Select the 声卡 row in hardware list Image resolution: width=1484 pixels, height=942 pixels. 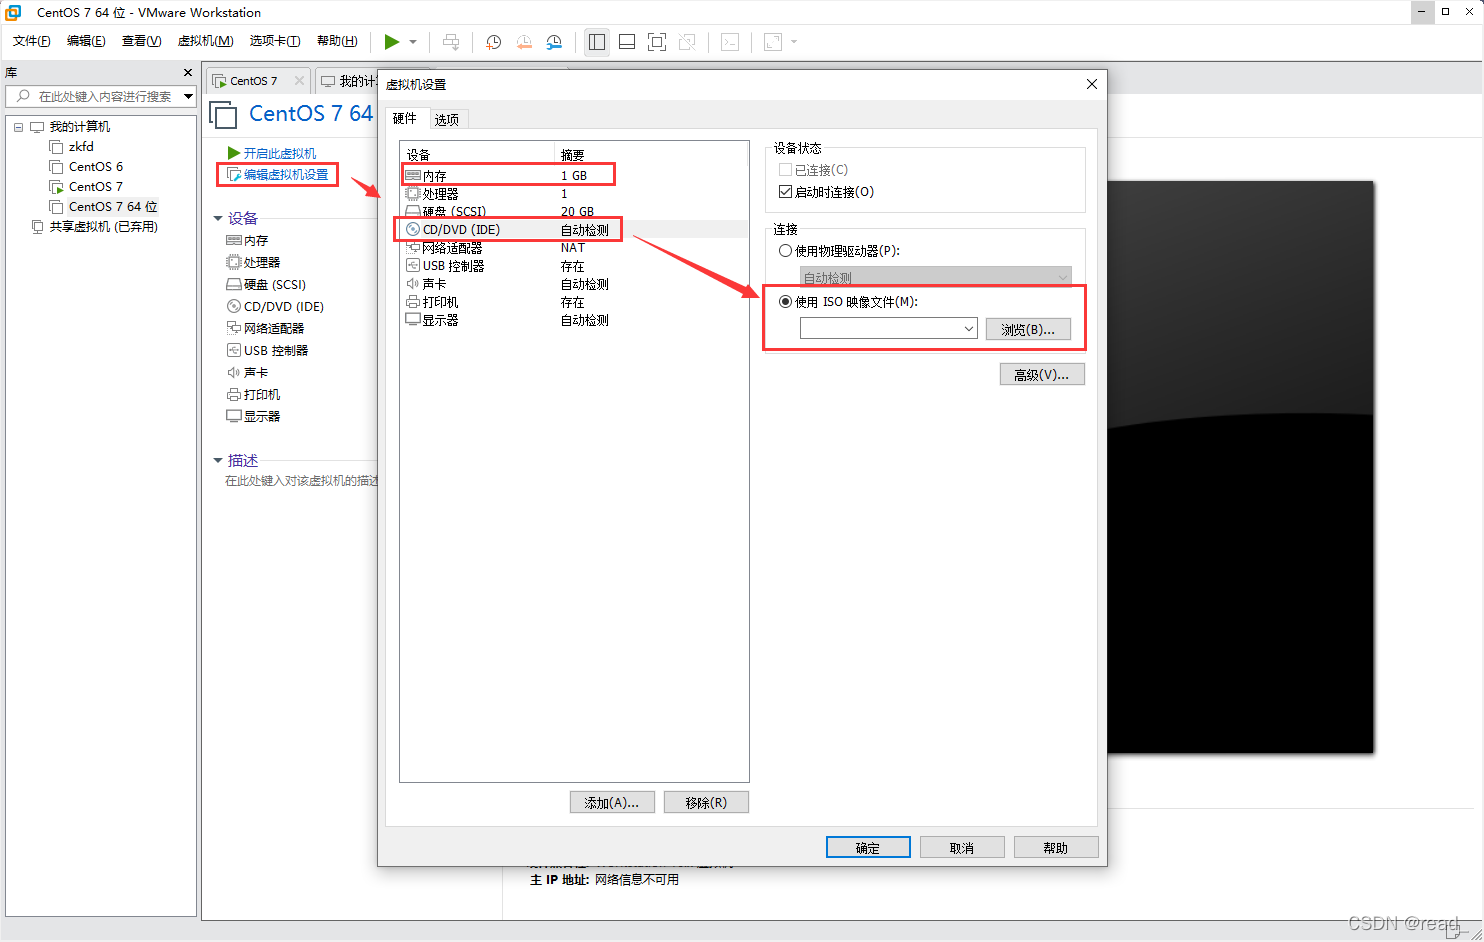point(574,284)
